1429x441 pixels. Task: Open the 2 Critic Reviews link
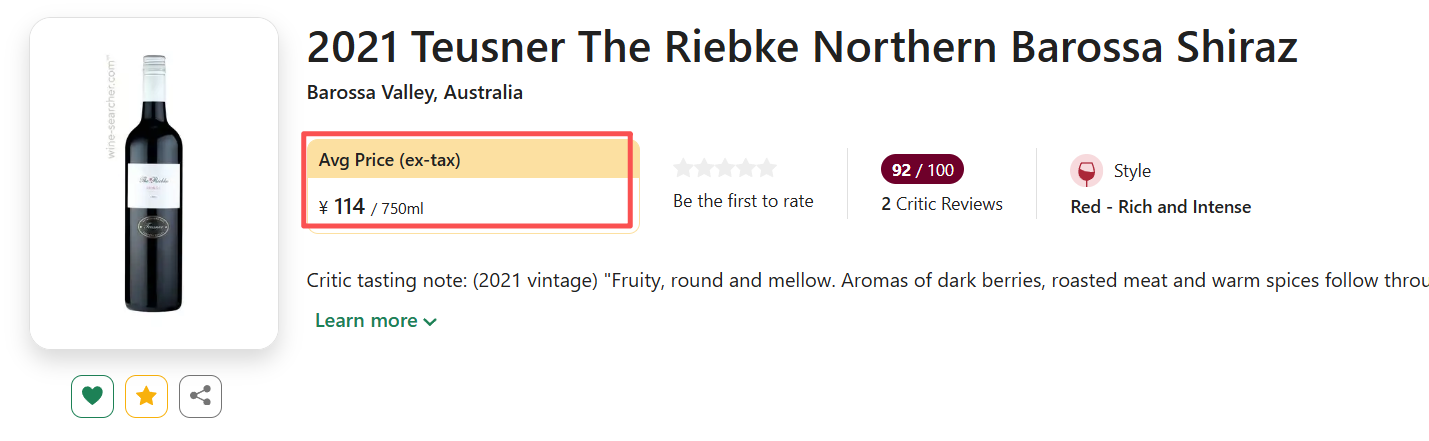(942, 204)
